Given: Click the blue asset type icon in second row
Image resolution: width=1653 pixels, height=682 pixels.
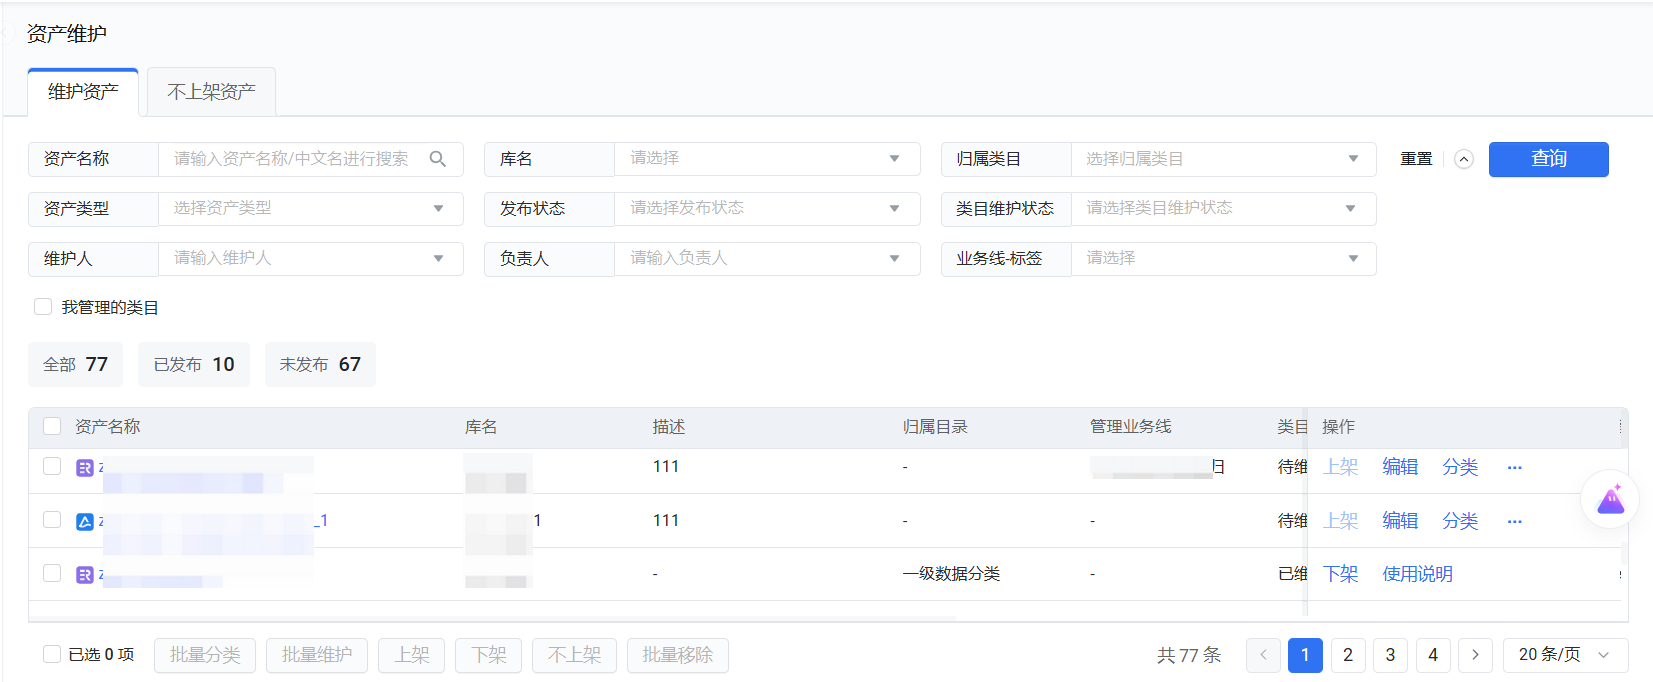Looking at the screenshot, I should 85,521.
